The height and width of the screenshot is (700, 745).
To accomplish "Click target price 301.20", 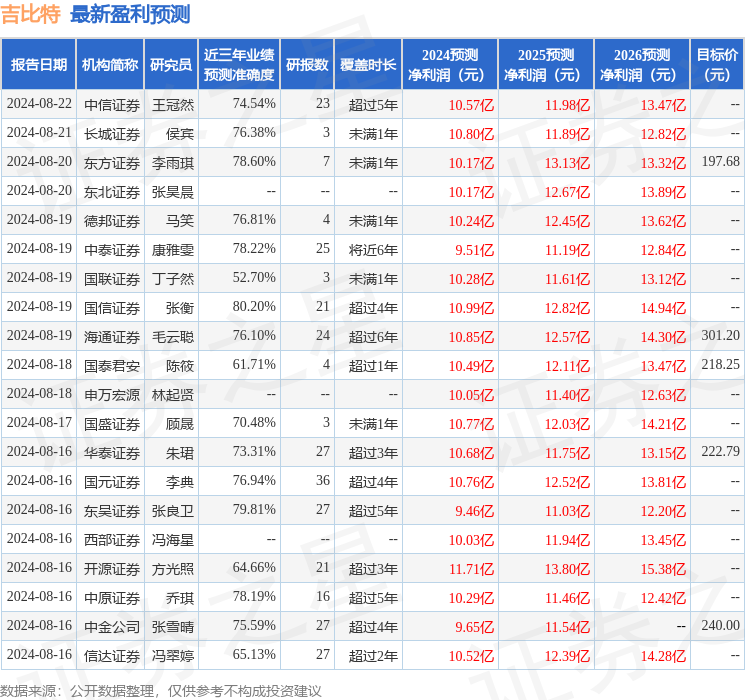I will tap(721, 336).
